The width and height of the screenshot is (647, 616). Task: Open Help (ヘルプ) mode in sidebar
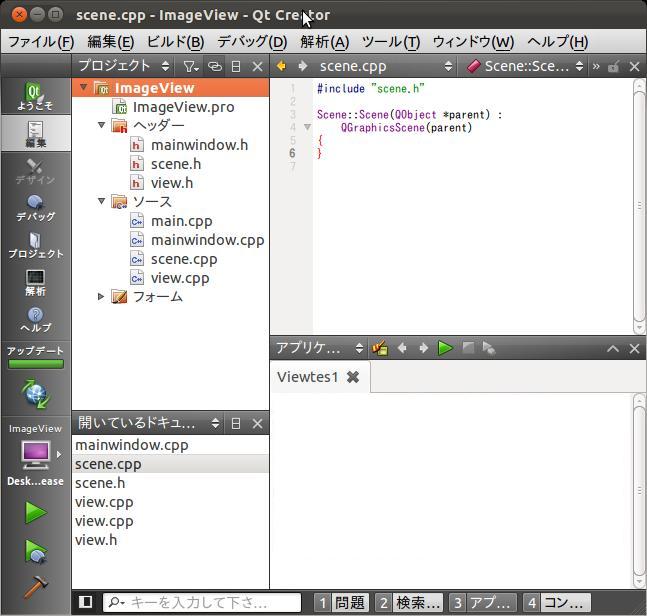point(35,319)
